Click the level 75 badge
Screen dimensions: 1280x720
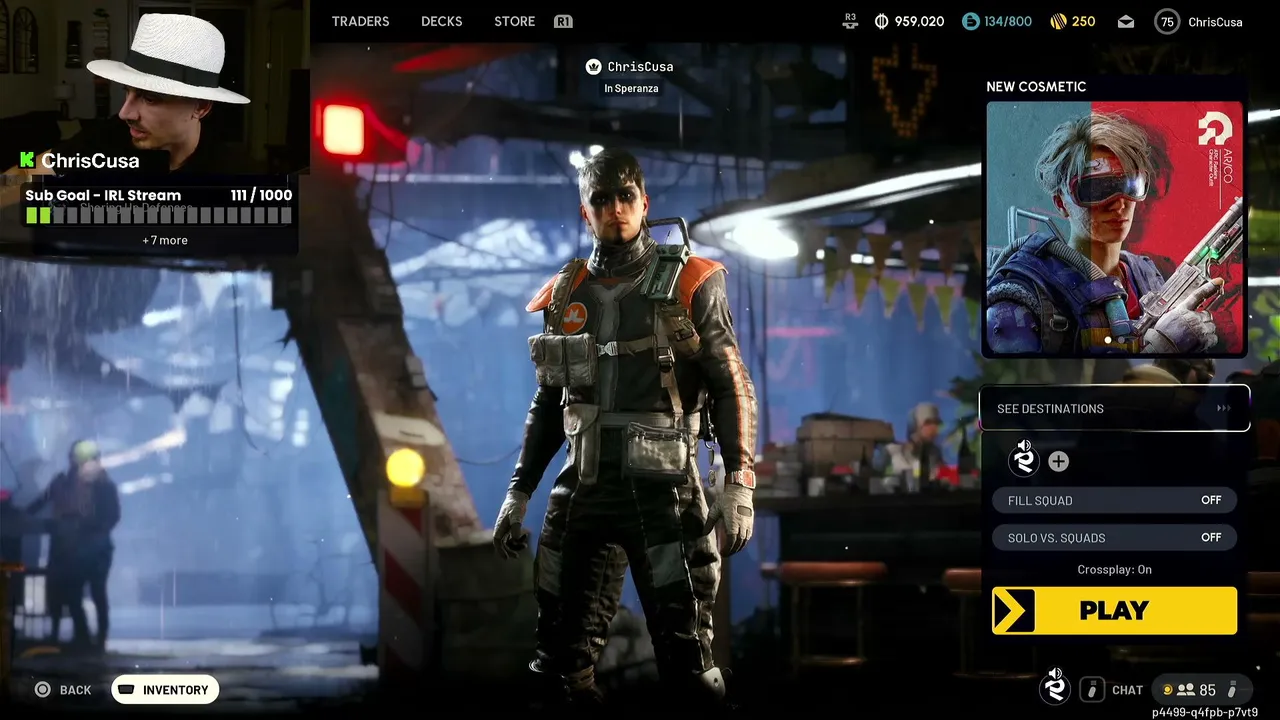click(x=1167, y=21)
